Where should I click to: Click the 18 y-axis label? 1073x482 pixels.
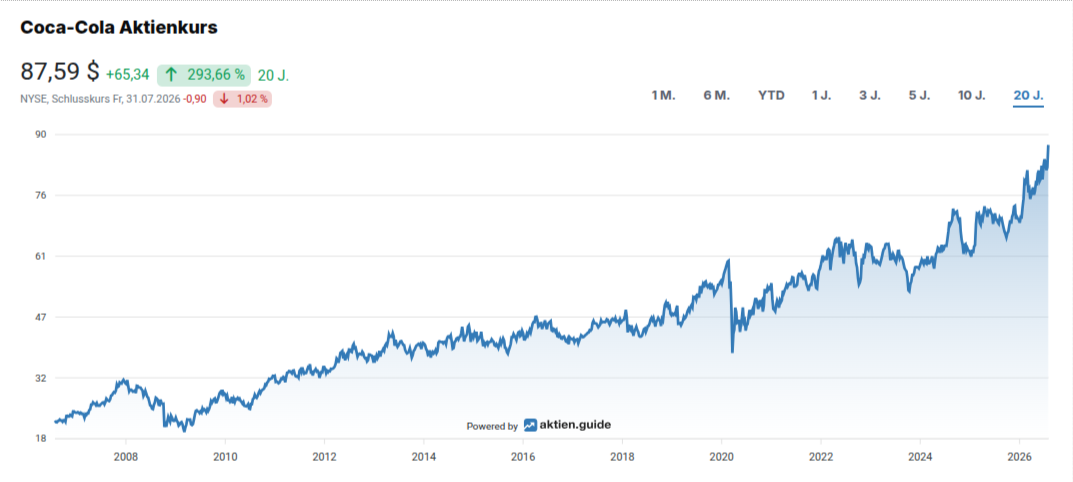(40, 439)
